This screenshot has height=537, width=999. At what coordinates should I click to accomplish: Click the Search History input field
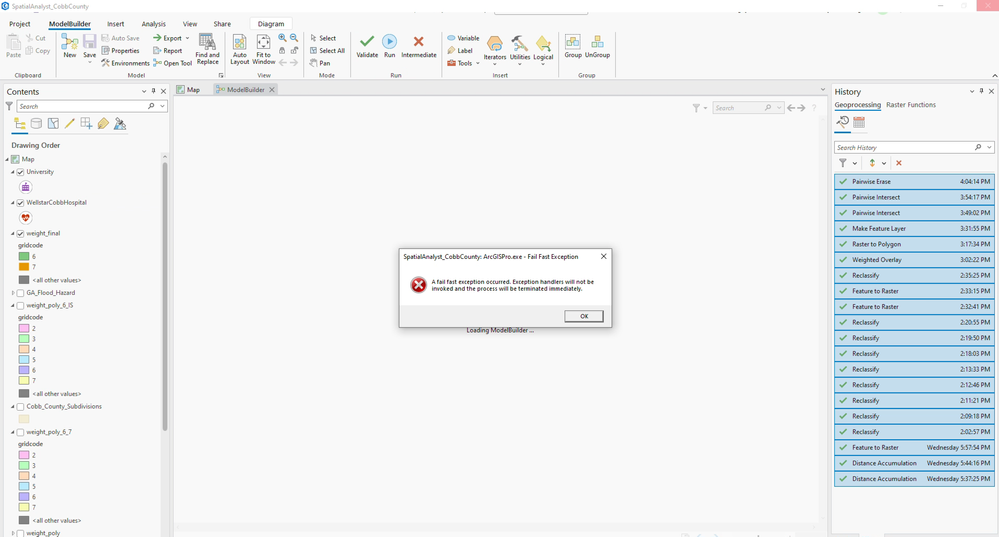coord(905,147)
